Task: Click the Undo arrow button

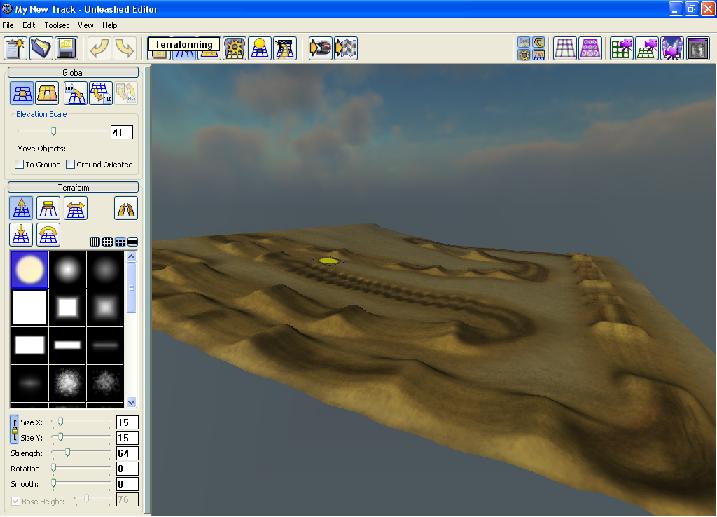Action: point(98,47)
